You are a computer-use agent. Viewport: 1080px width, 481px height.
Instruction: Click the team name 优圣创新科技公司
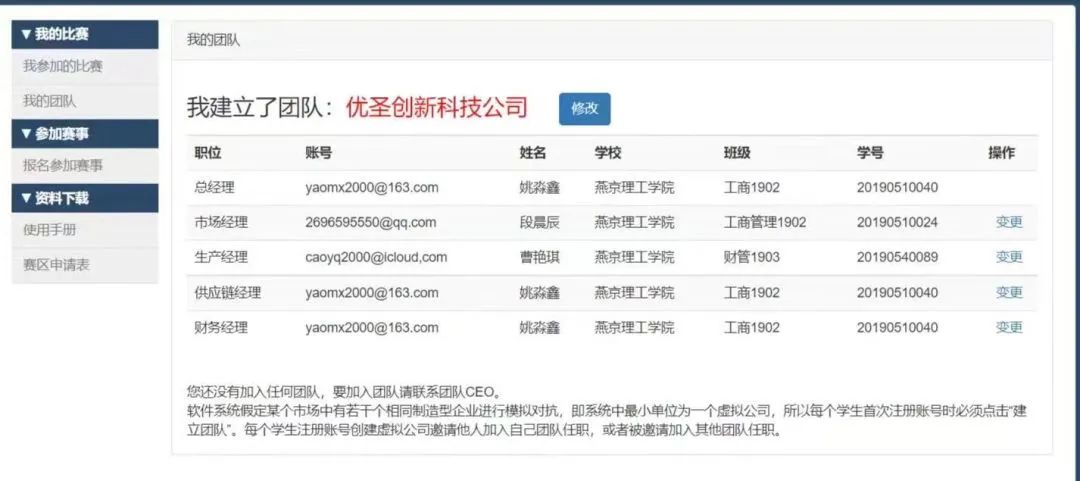coord(436,108)
